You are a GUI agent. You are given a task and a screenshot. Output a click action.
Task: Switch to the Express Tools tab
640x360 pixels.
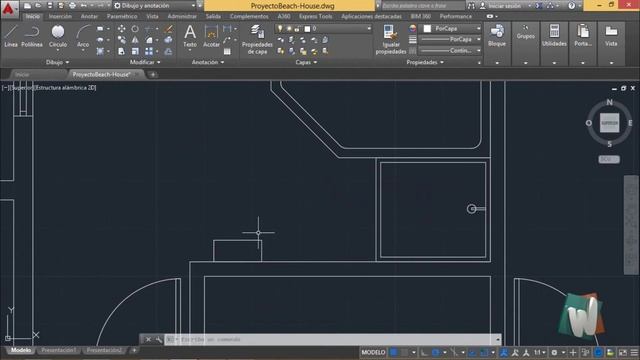(x=316, y=16)
